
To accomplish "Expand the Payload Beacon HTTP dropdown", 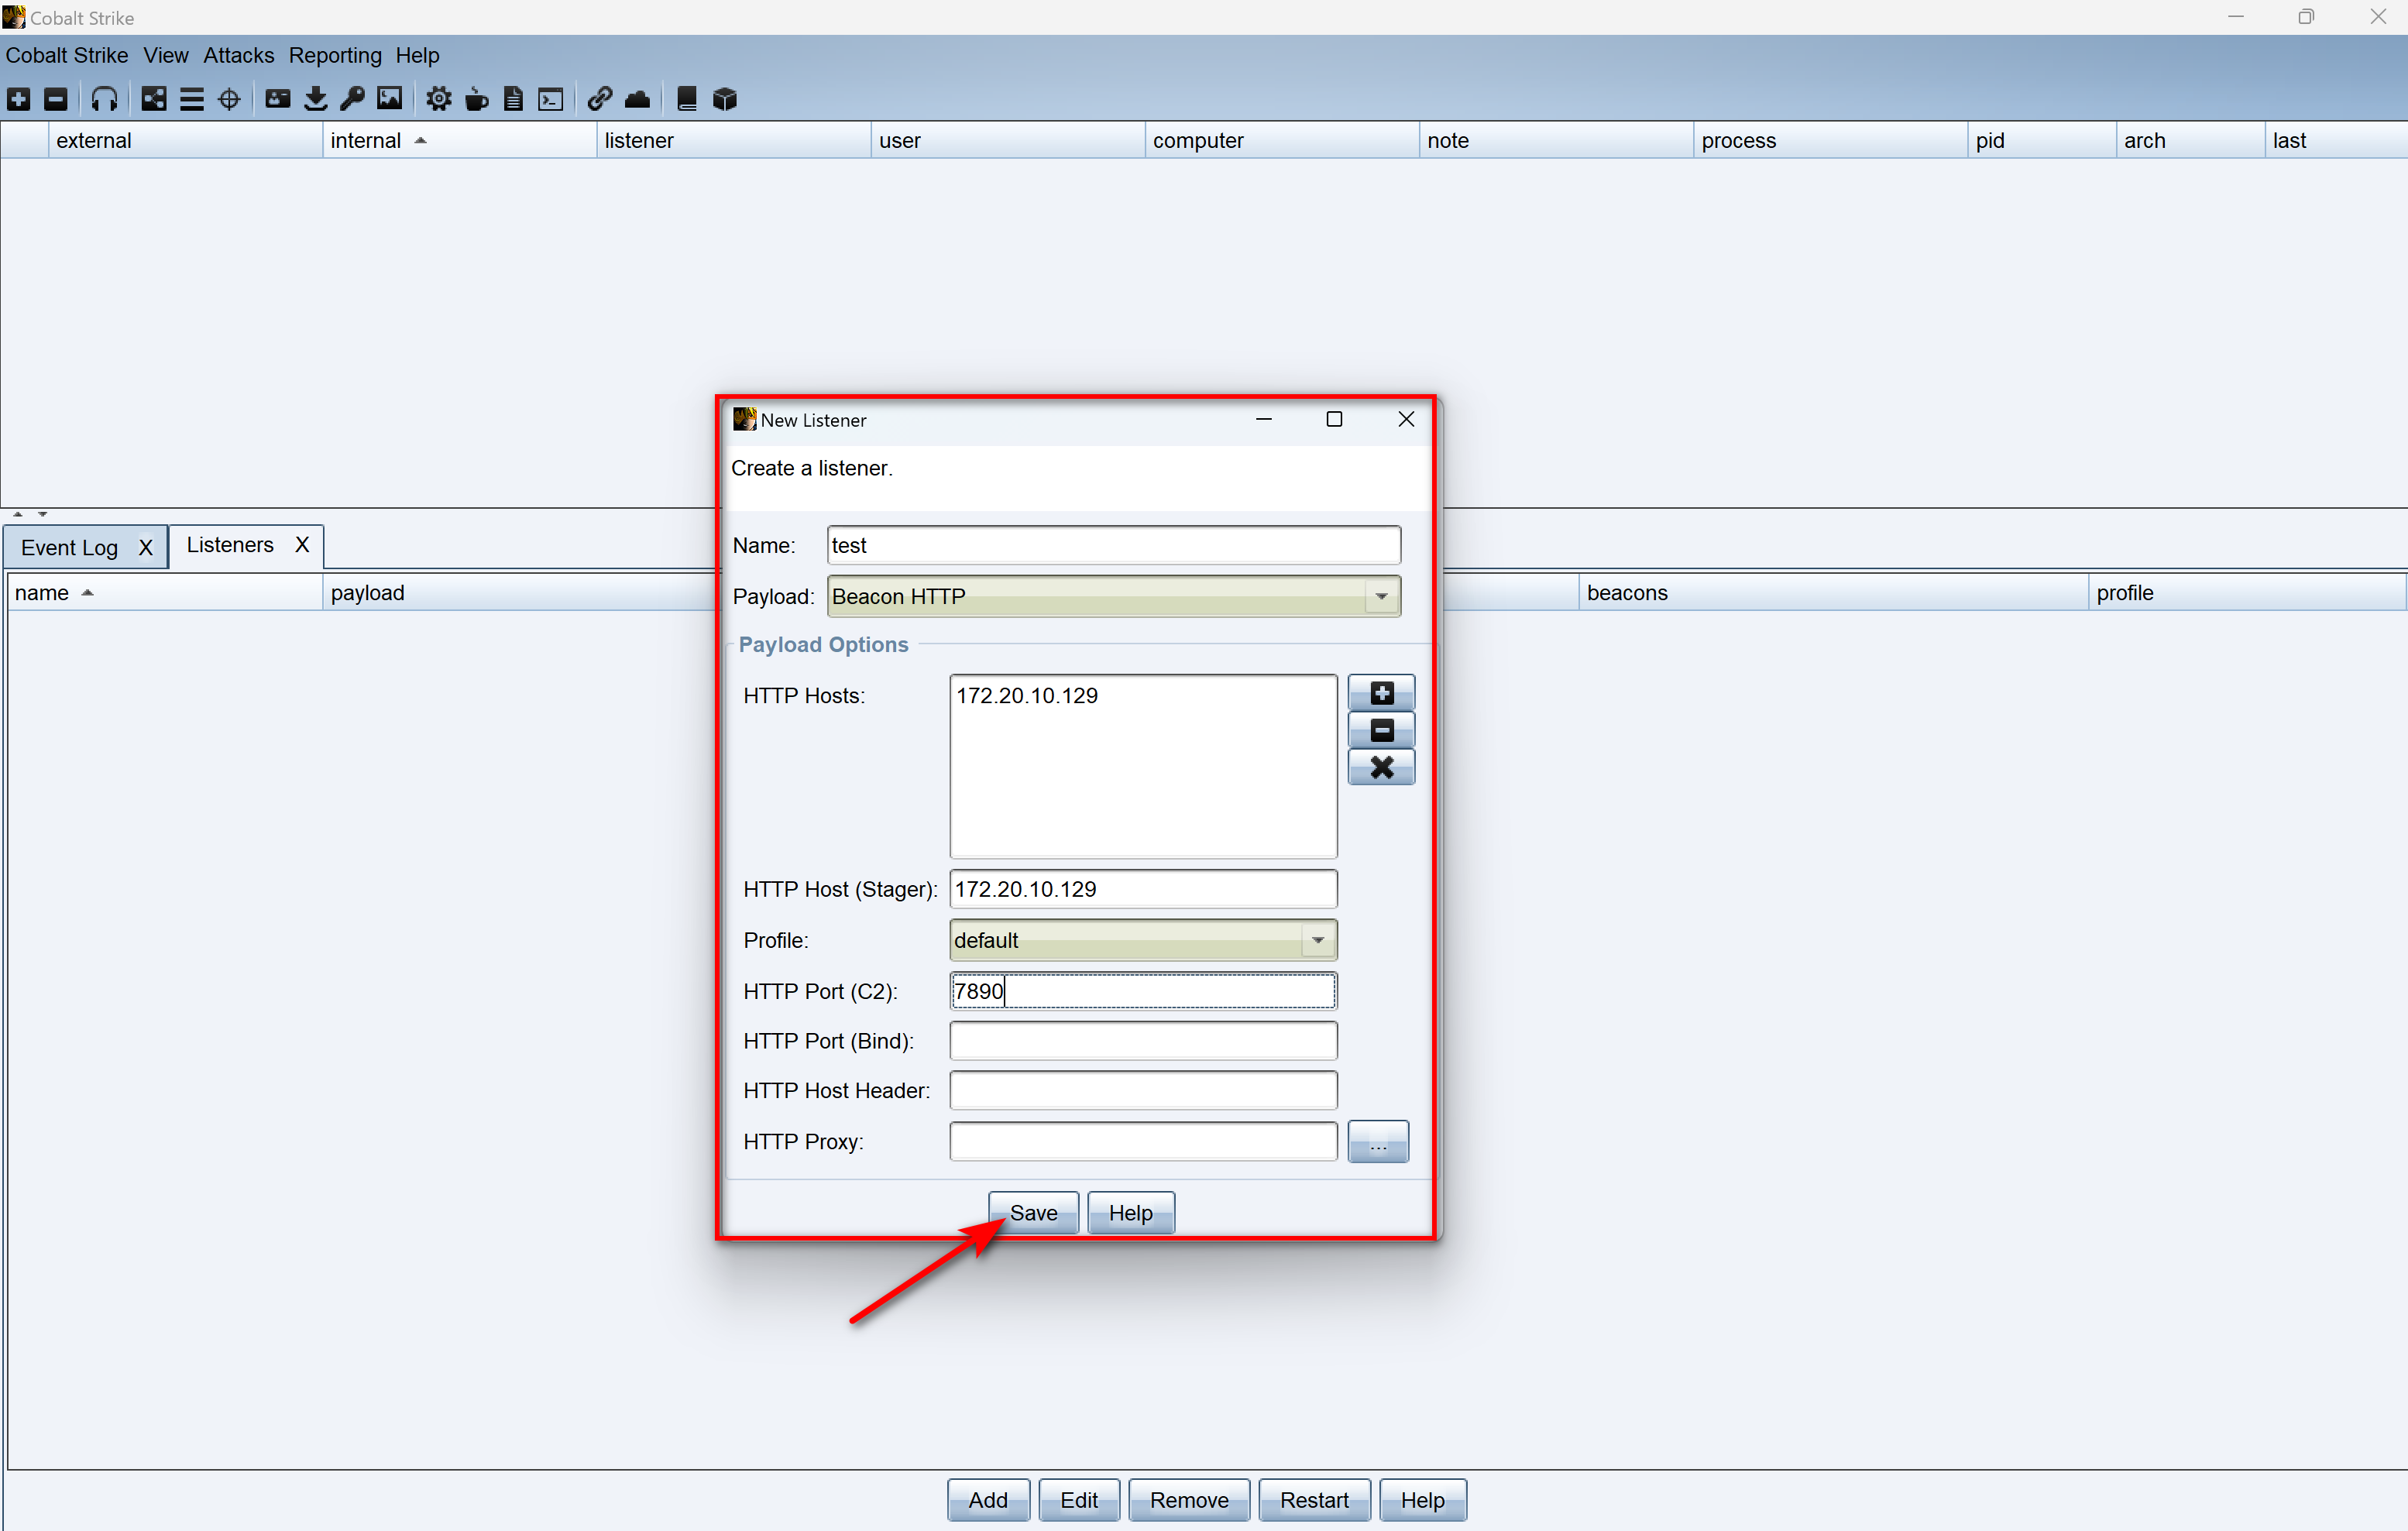I will [x=1381, y=597].
